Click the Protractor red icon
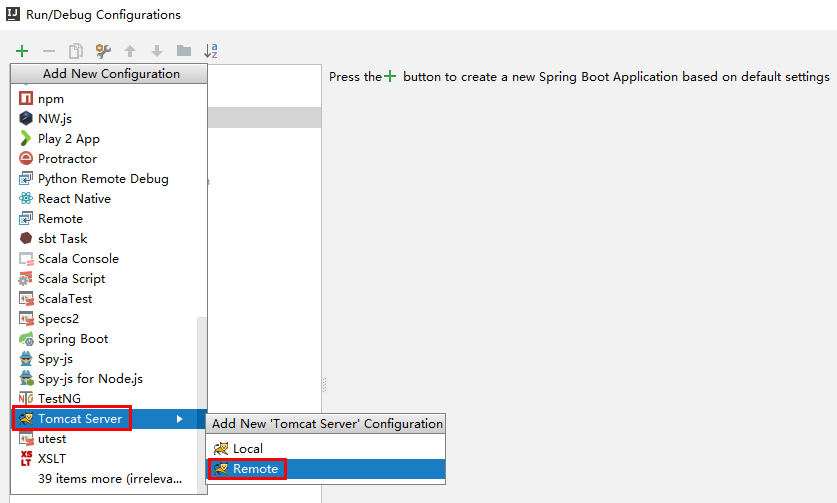Image resolution: width=837 pixels, height=503 pixels. [26, 158]
